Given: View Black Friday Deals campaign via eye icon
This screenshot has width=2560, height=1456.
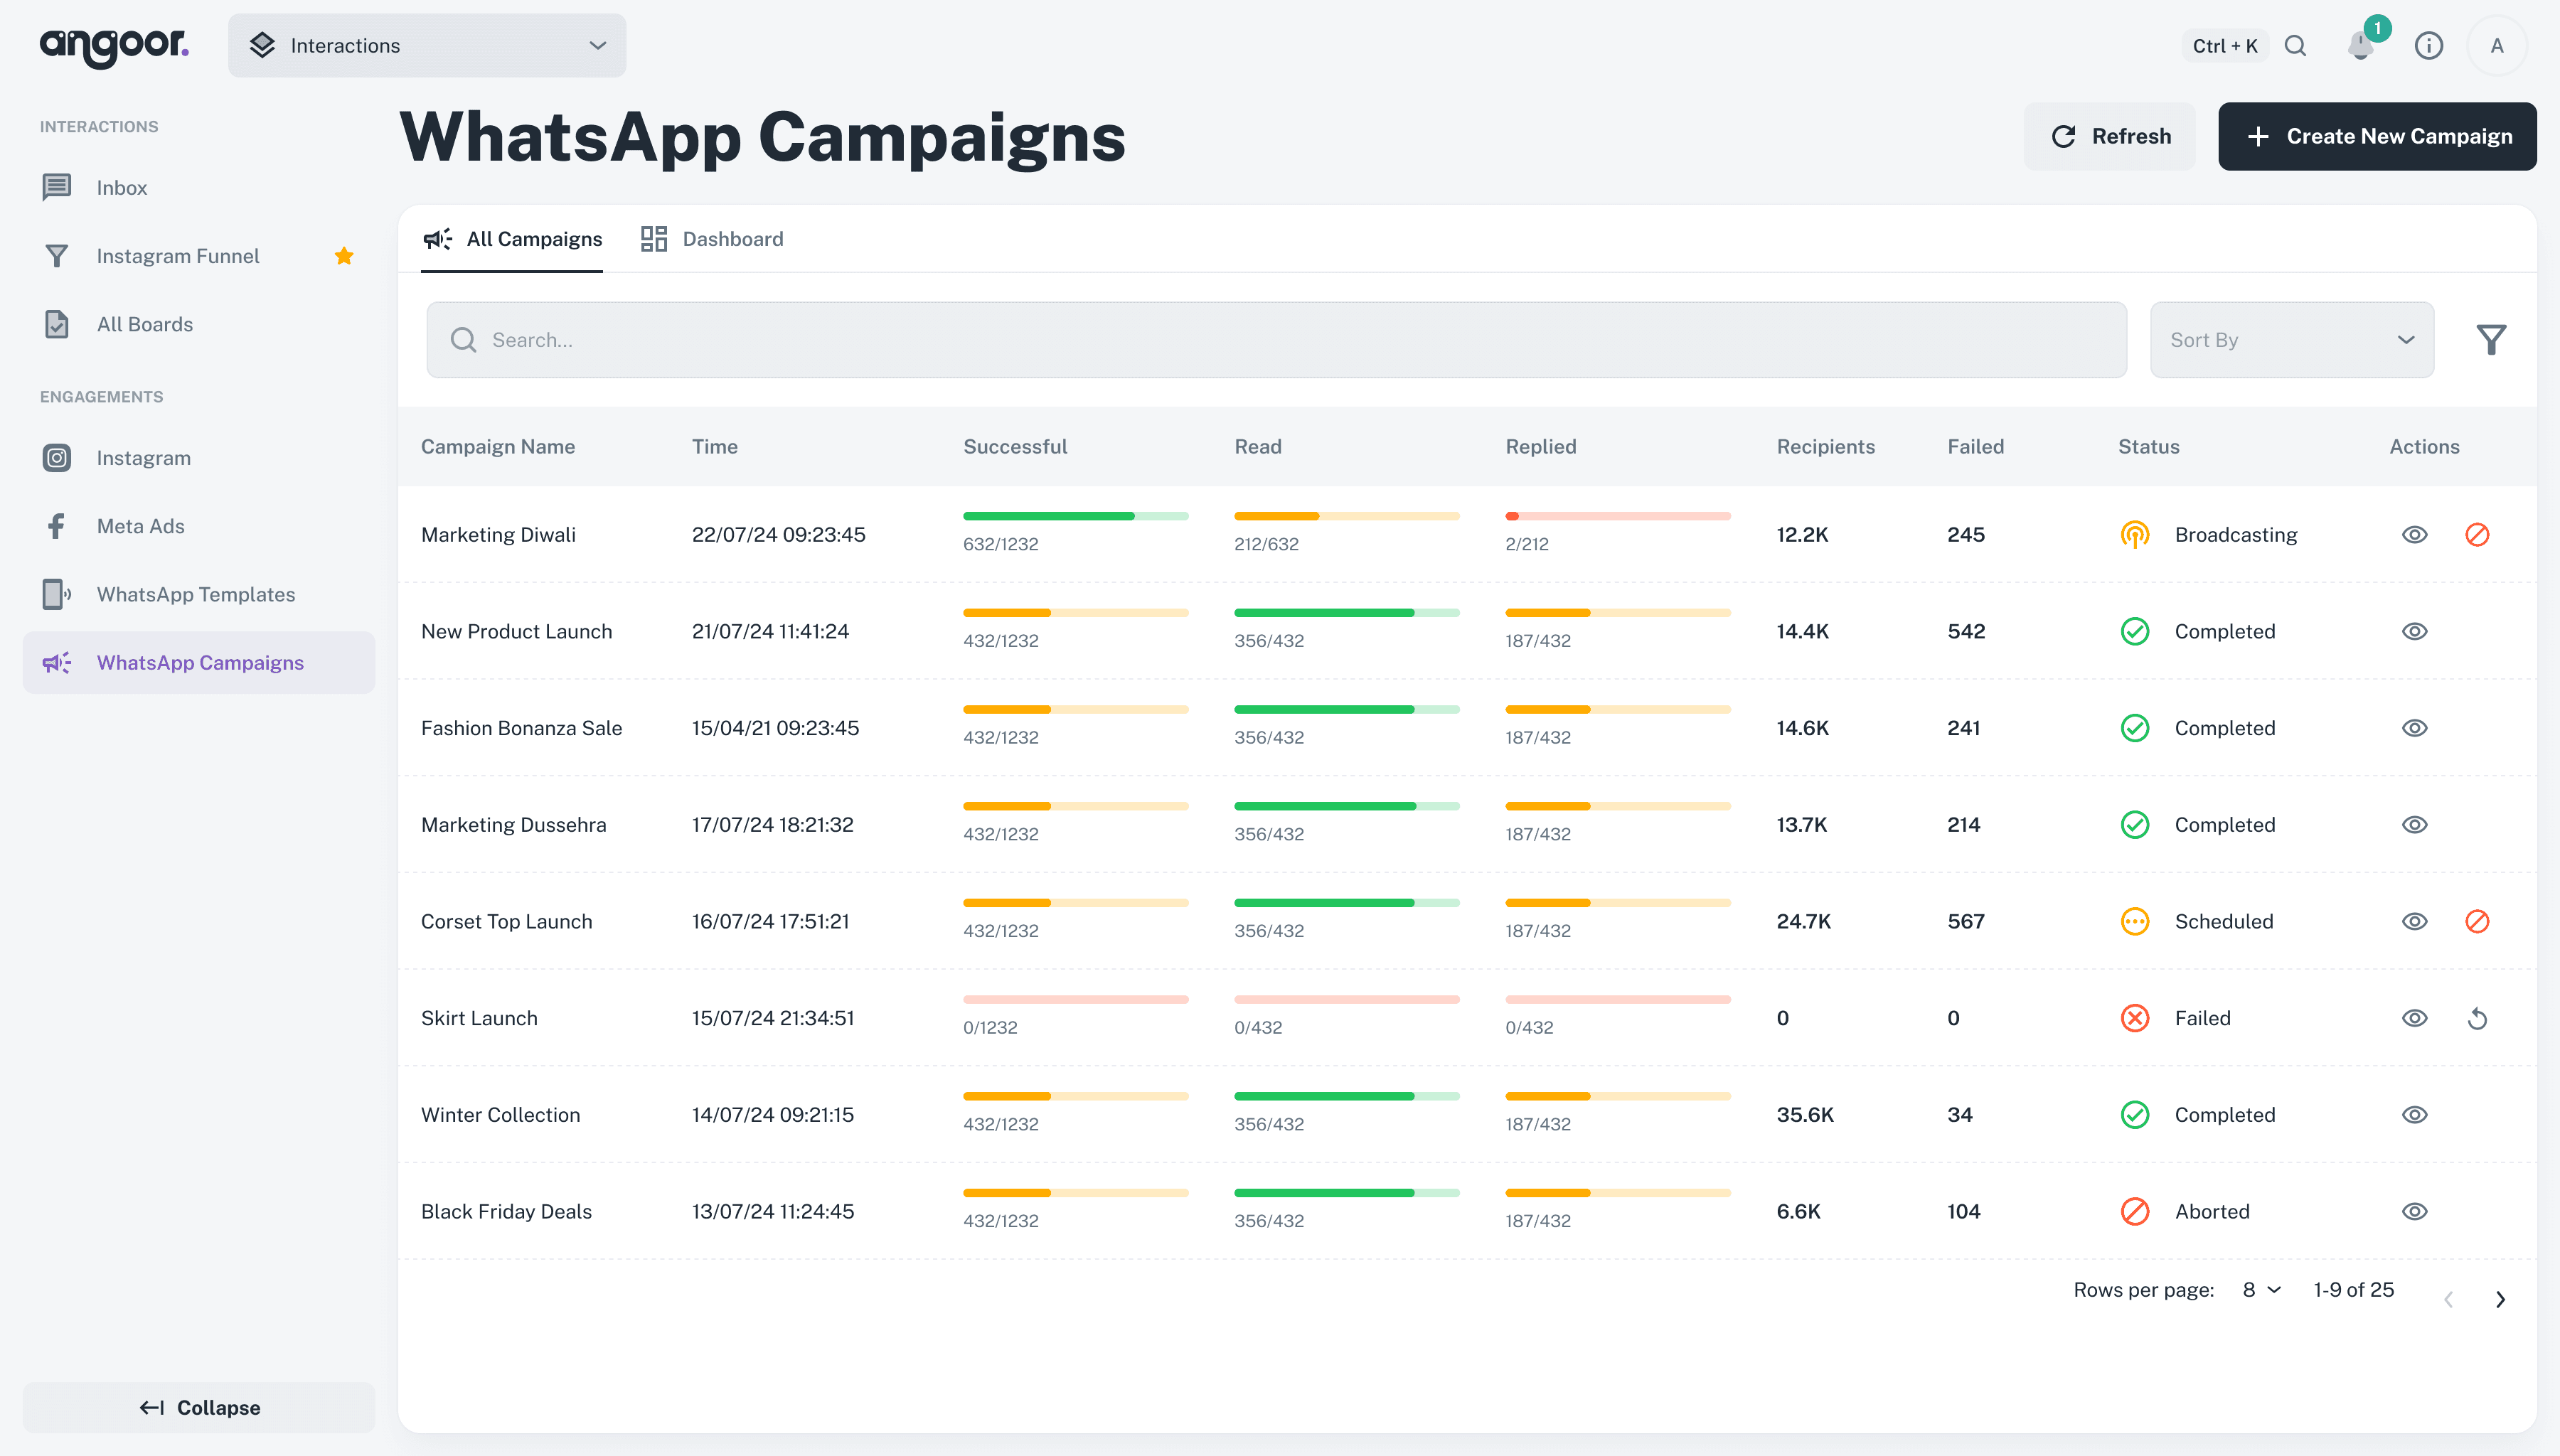Looking at the screenshot, I should point(2415,1212).
